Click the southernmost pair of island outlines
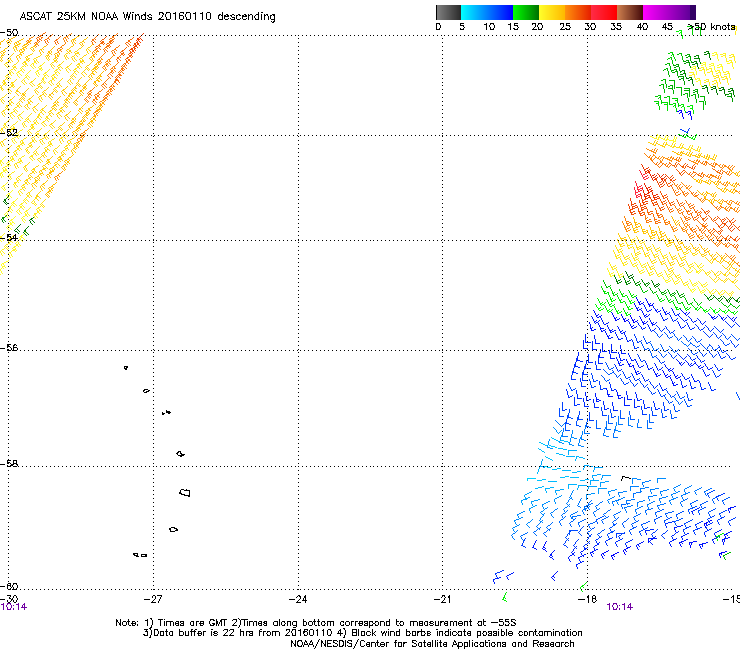Image resolution: width=740 pixels, height=650 pixels. 140,555
